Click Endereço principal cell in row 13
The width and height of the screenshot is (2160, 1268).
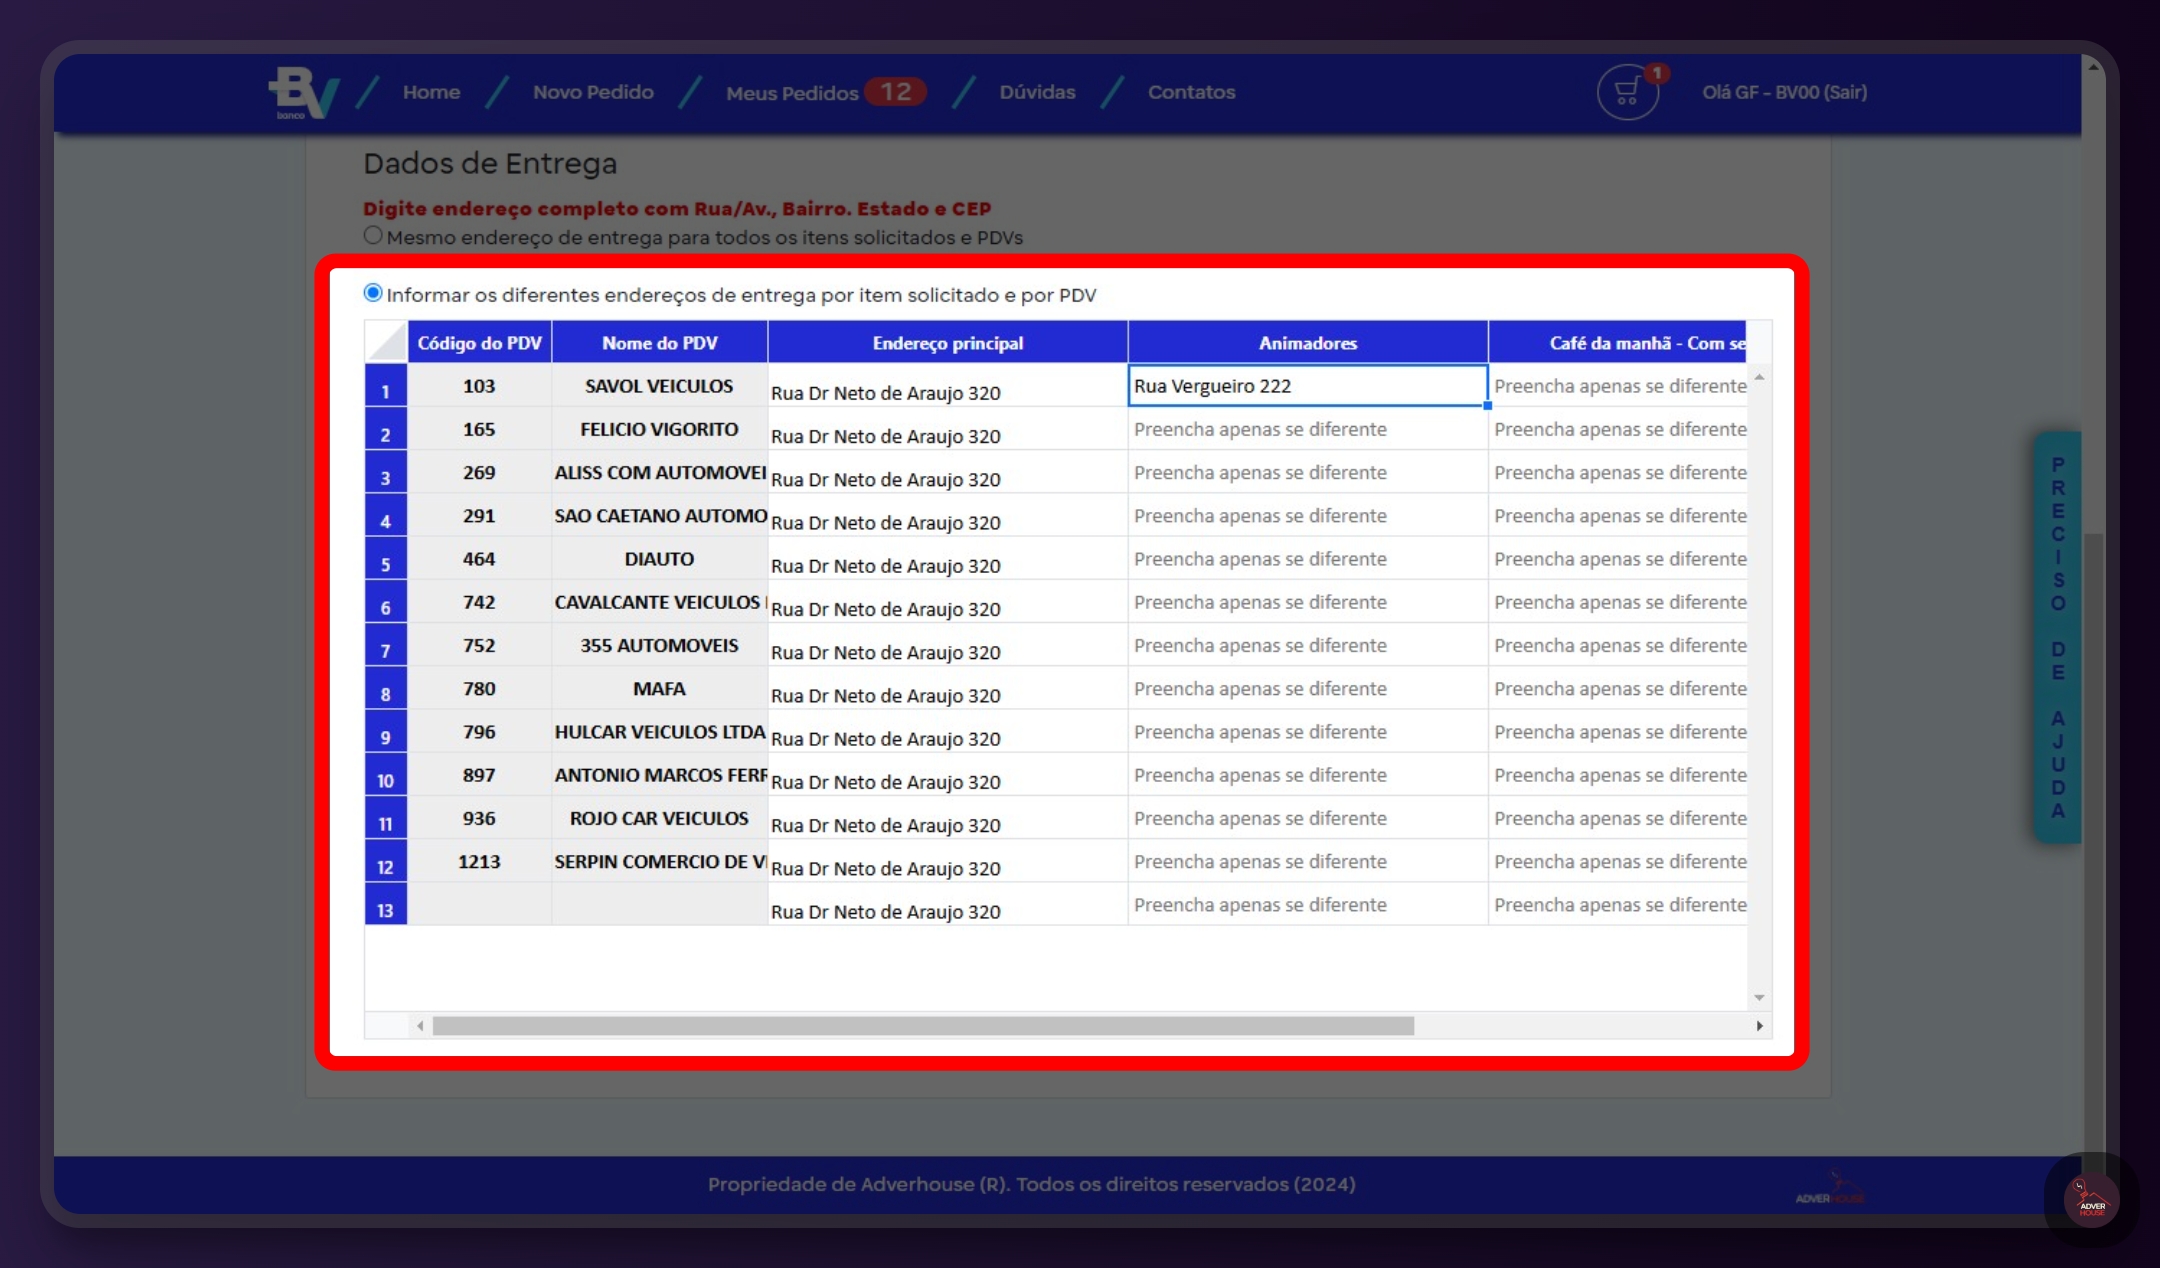tap(948, 905)
